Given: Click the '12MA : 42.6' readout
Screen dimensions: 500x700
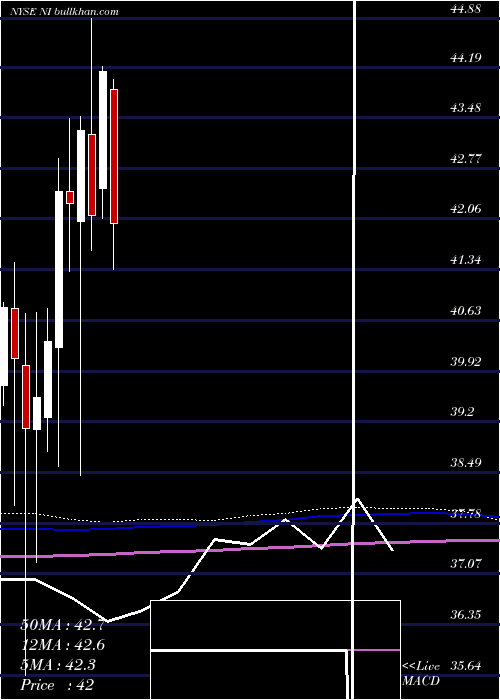Looking at the screenshot, I should (x=63, y=645).
